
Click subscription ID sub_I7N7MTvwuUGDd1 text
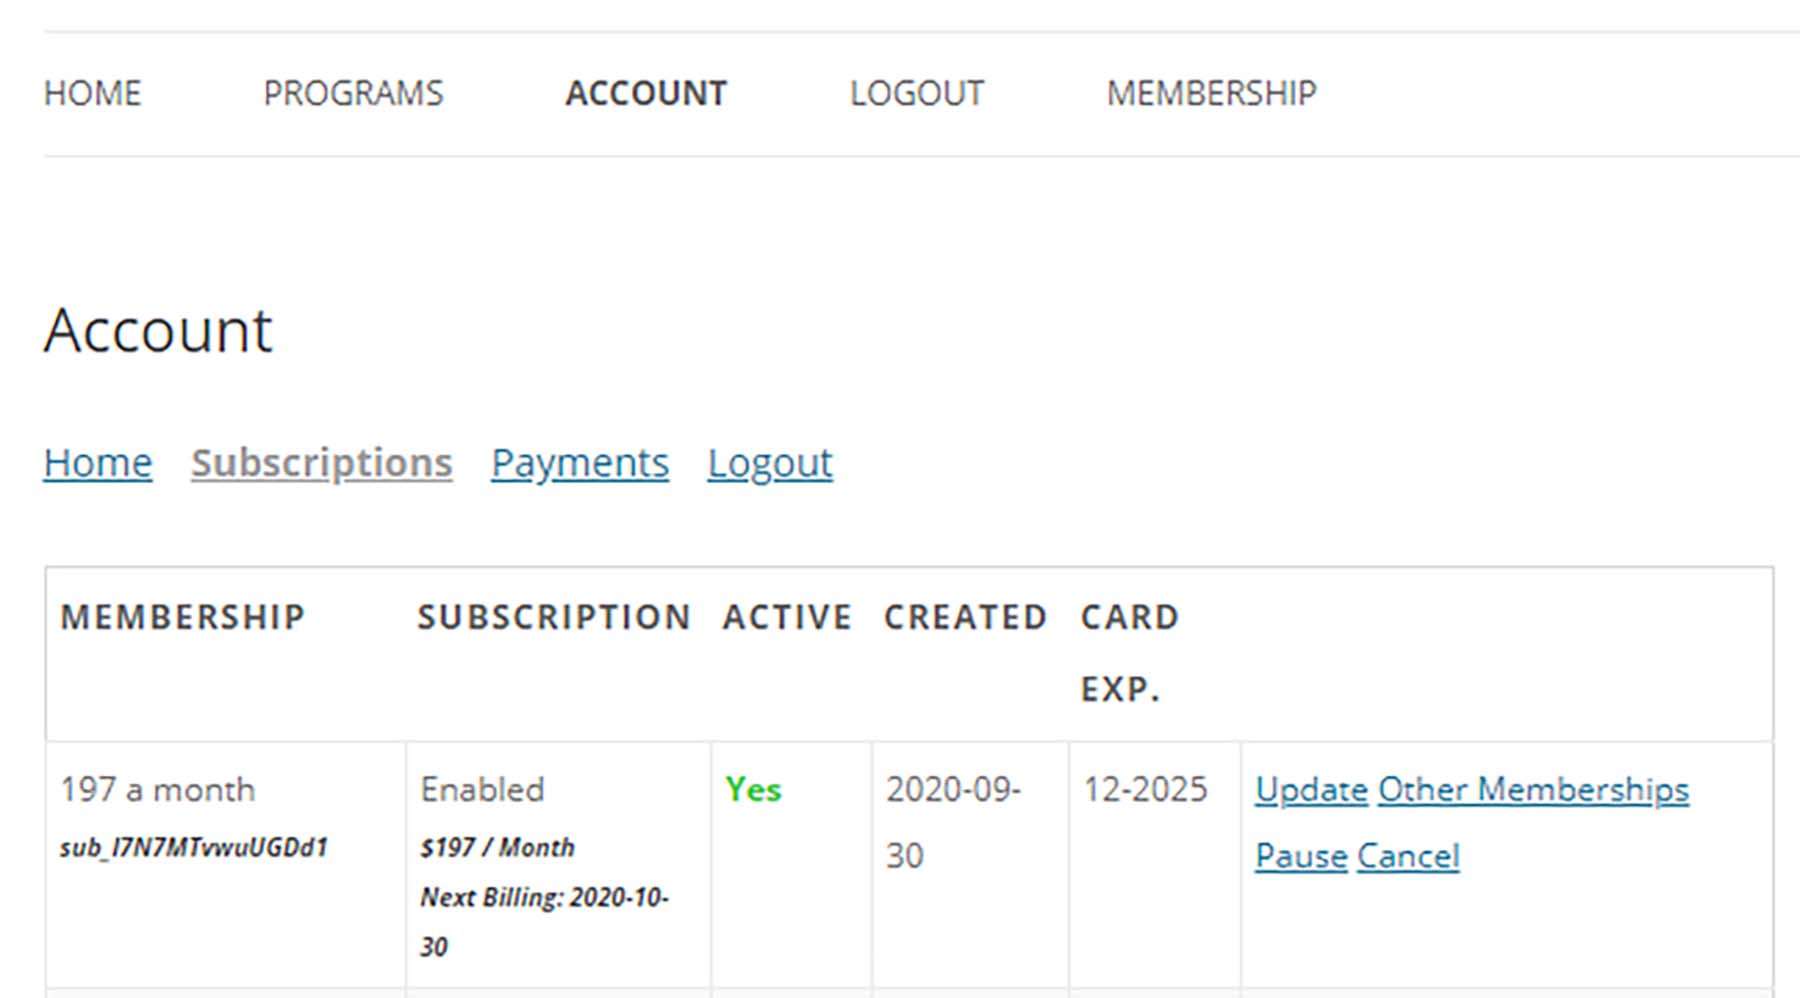coord(194,848)
